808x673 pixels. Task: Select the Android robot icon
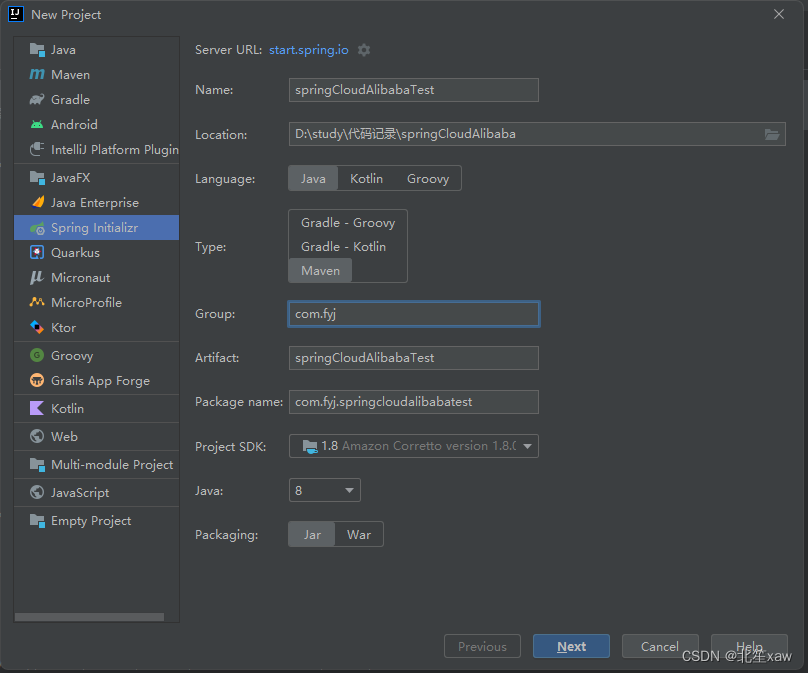(x=37, y=124)
